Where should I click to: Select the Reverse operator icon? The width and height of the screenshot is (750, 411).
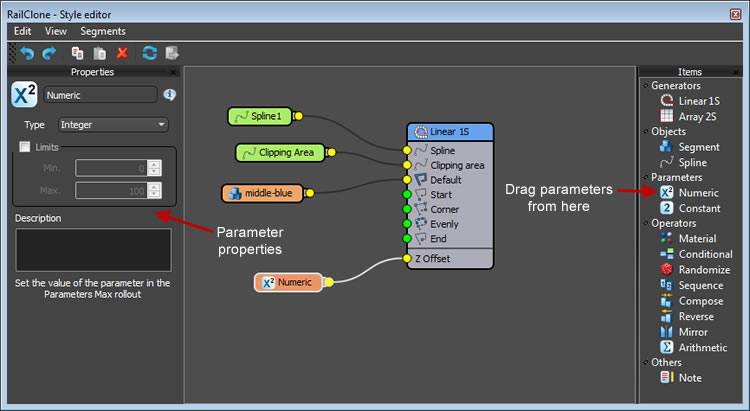pos(666,316)
